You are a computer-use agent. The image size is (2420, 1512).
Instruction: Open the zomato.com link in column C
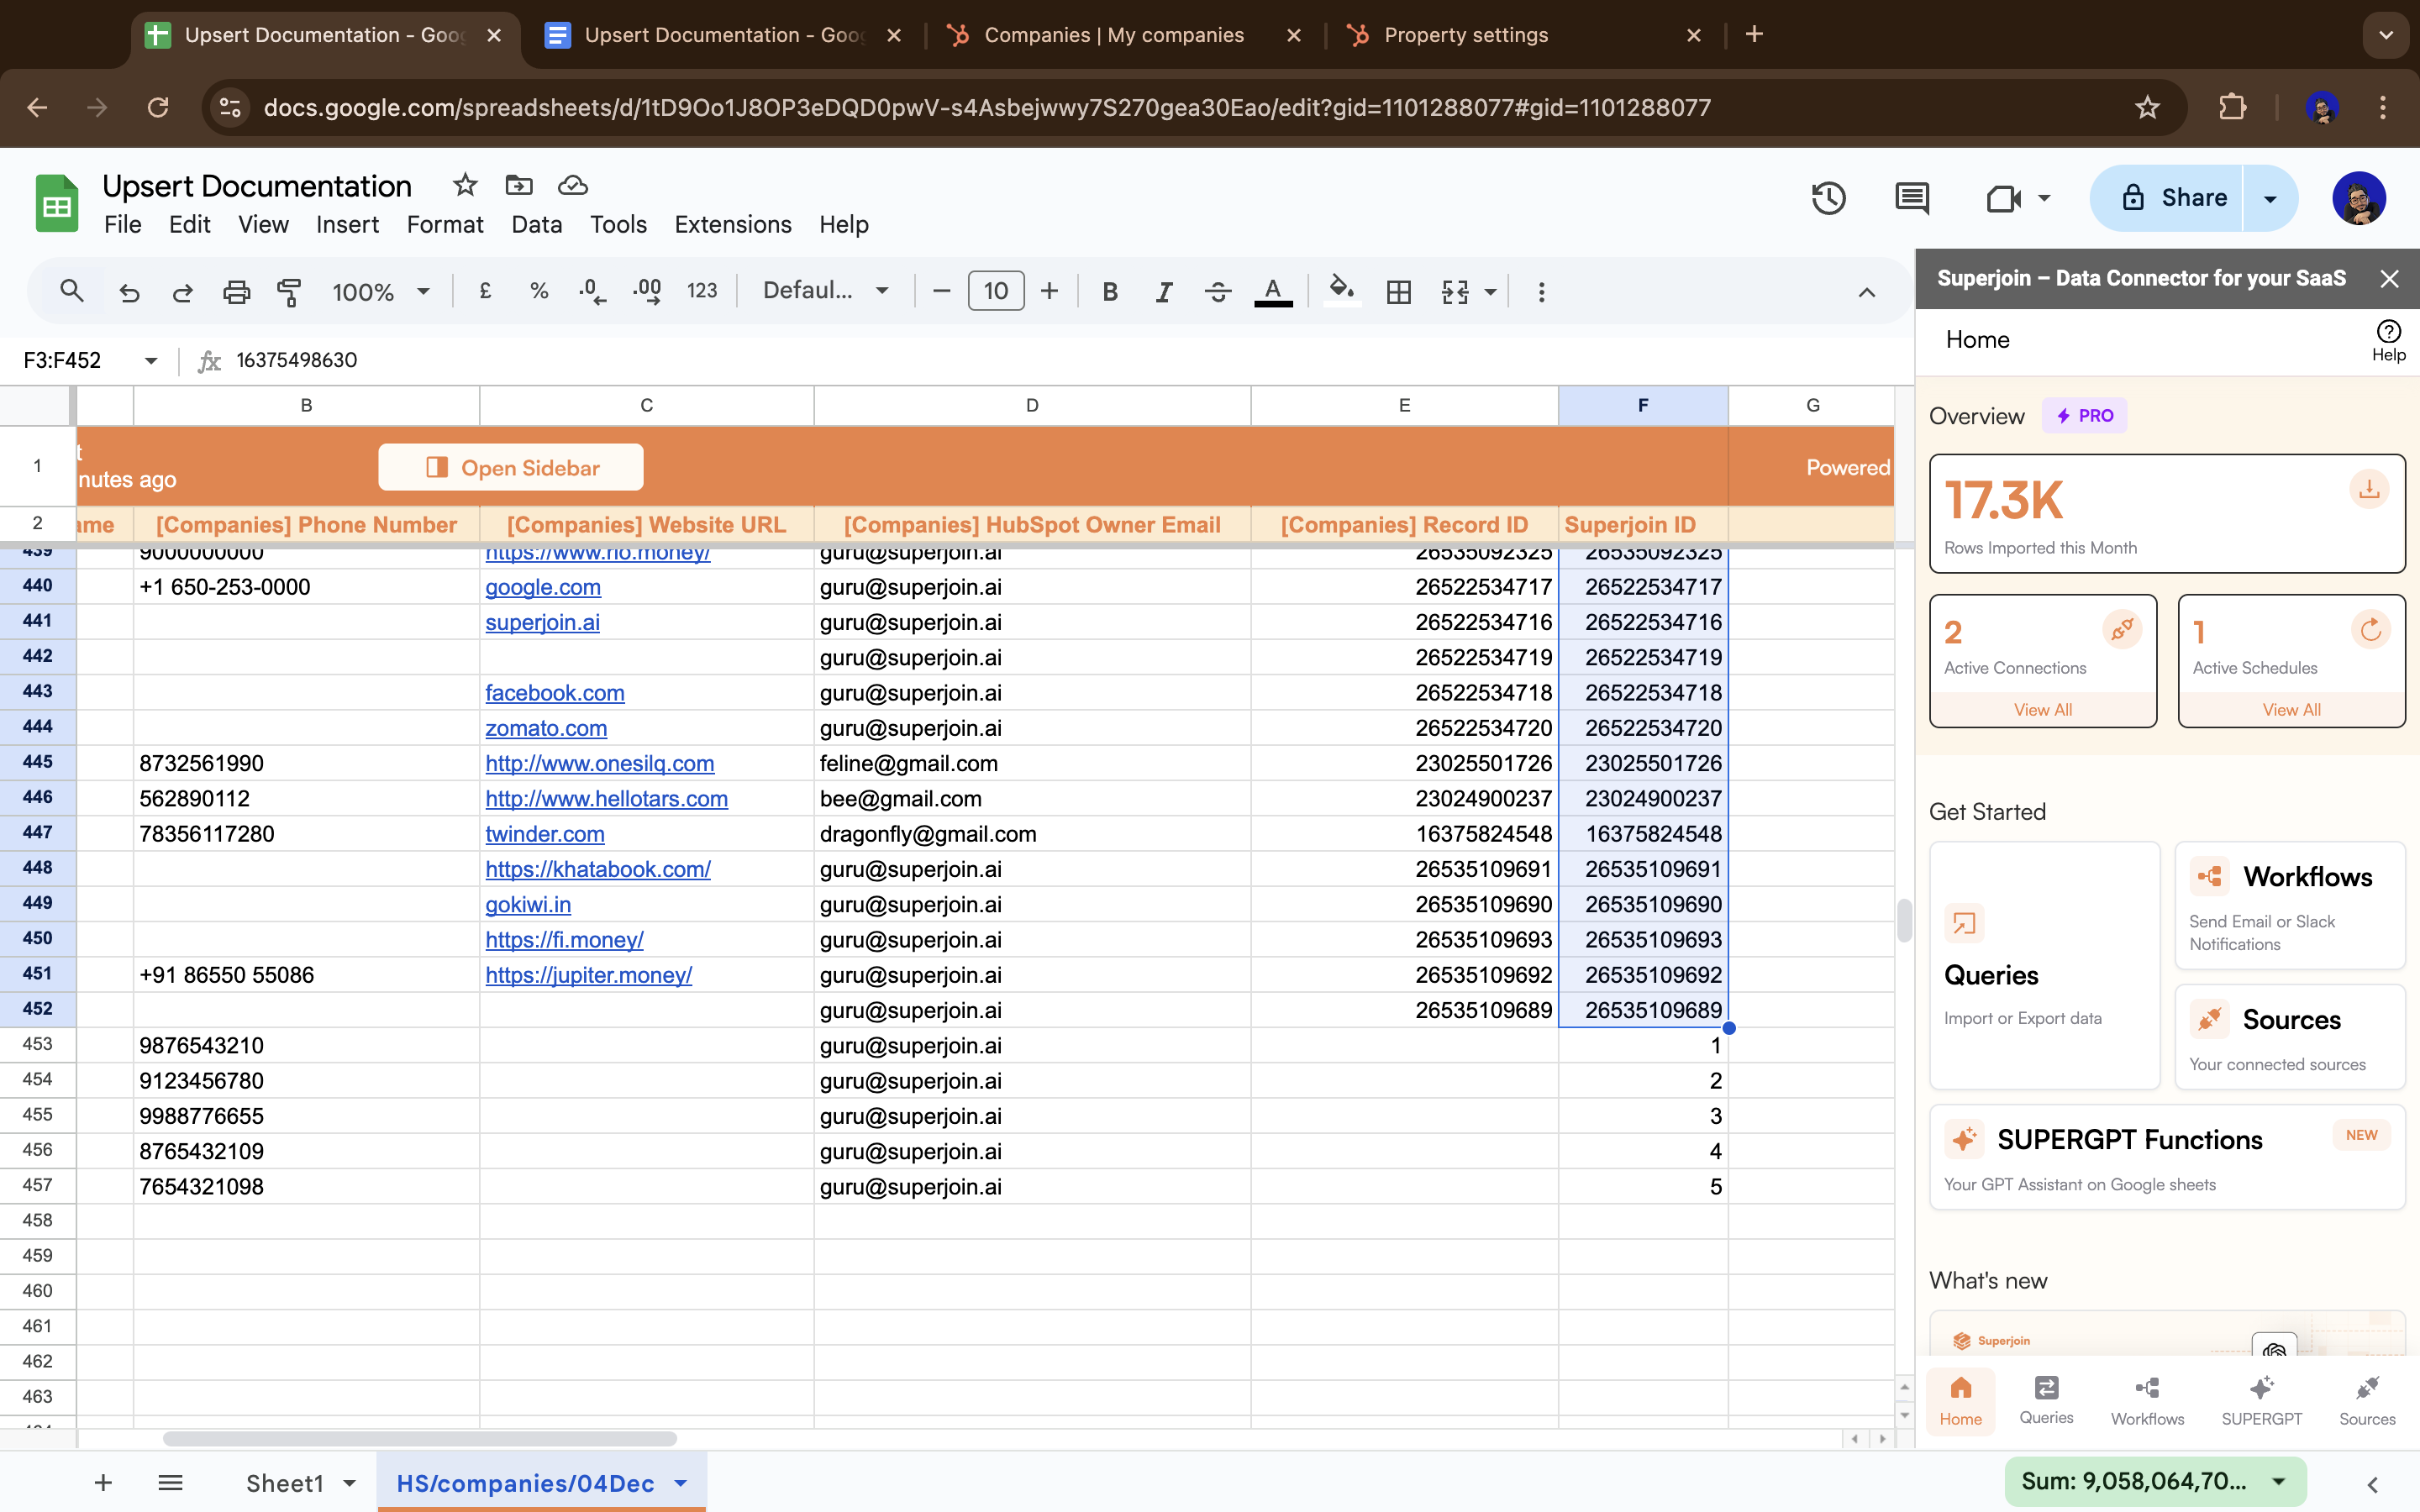(546, 728)
